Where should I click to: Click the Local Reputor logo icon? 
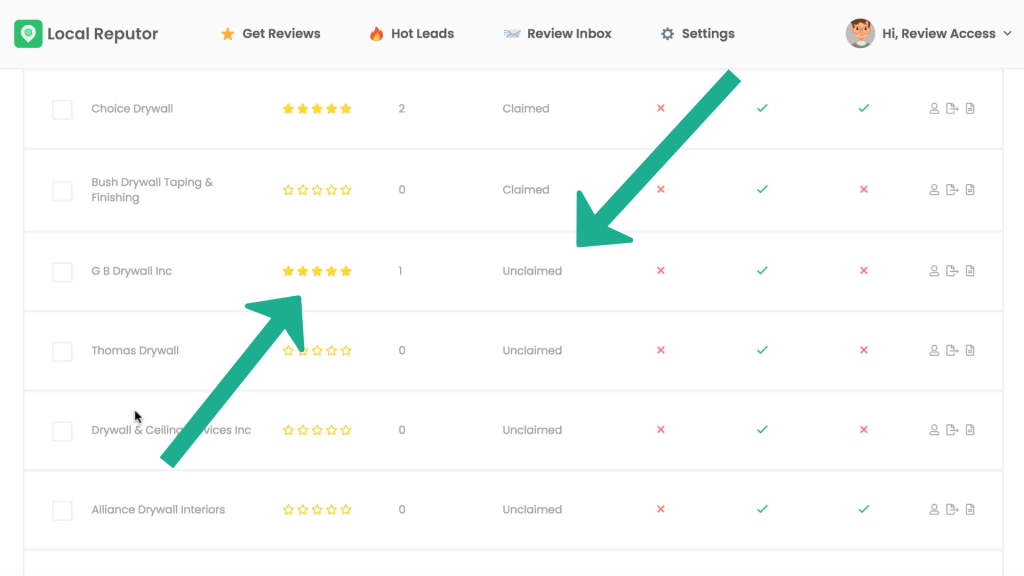(28, 34)
